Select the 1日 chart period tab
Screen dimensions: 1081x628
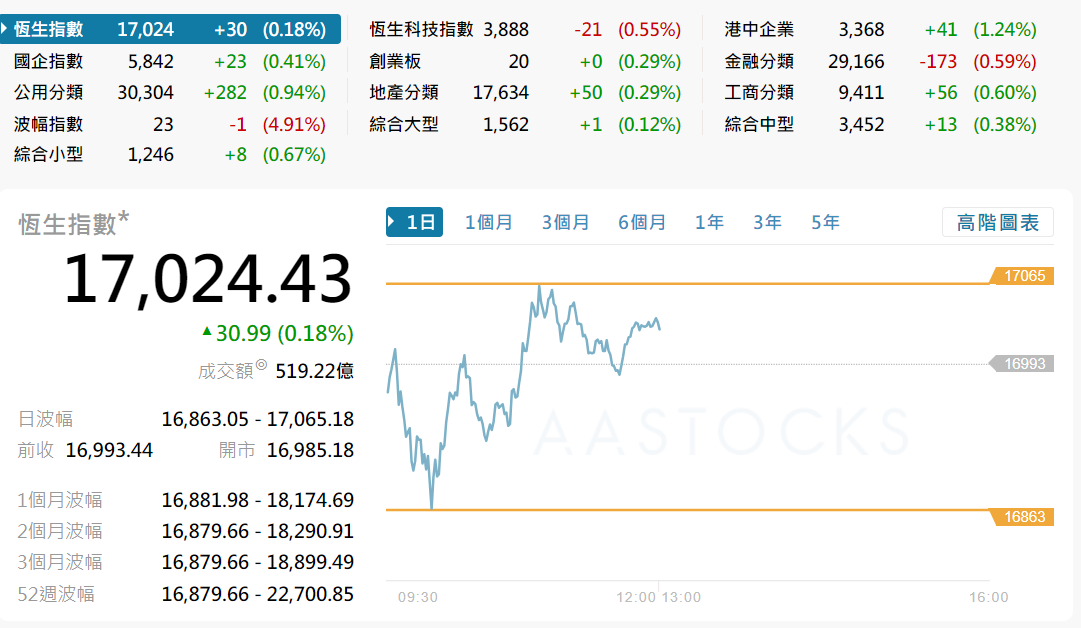[x=415, y=222]
